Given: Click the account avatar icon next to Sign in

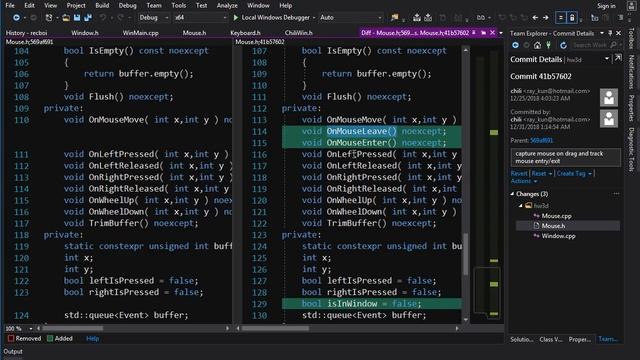Looking at the screenshot, I should click(x=631, y=6).
